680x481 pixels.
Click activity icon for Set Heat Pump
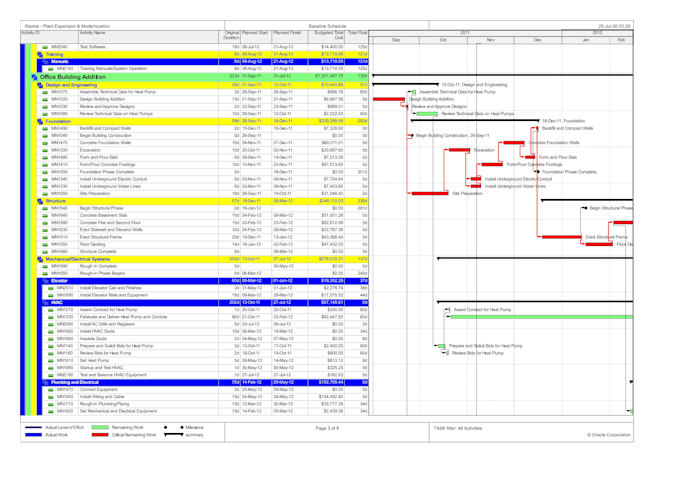click(51, 361)
